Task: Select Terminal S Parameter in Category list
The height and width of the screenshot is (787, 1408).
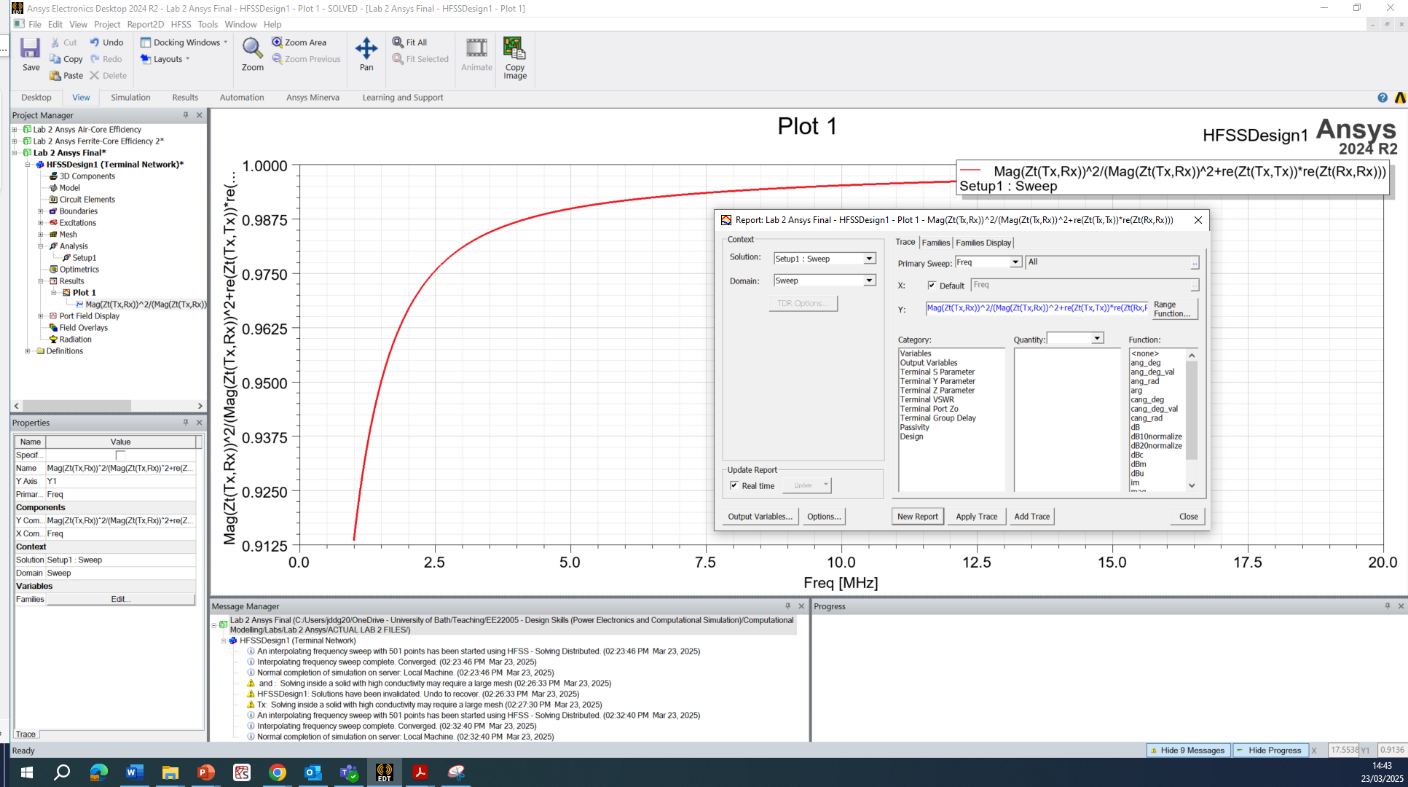Action: (x=937, y=372)
